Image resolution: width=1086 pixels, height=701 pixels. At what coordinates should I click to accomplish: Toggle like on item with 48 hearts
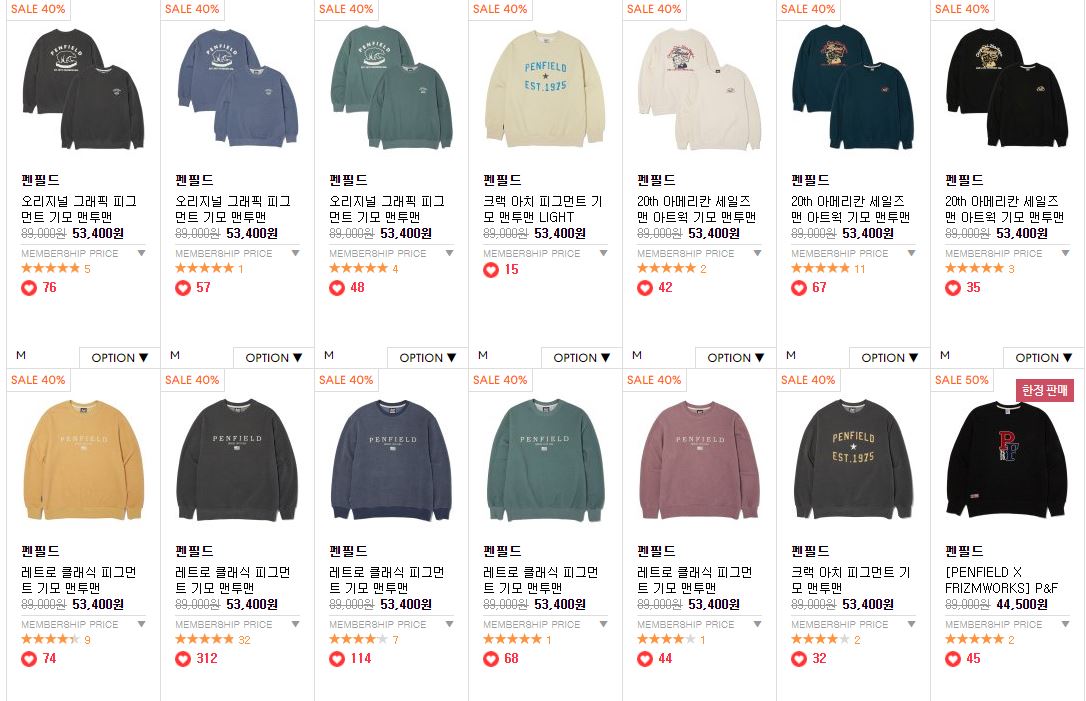[x=337, y=288]
